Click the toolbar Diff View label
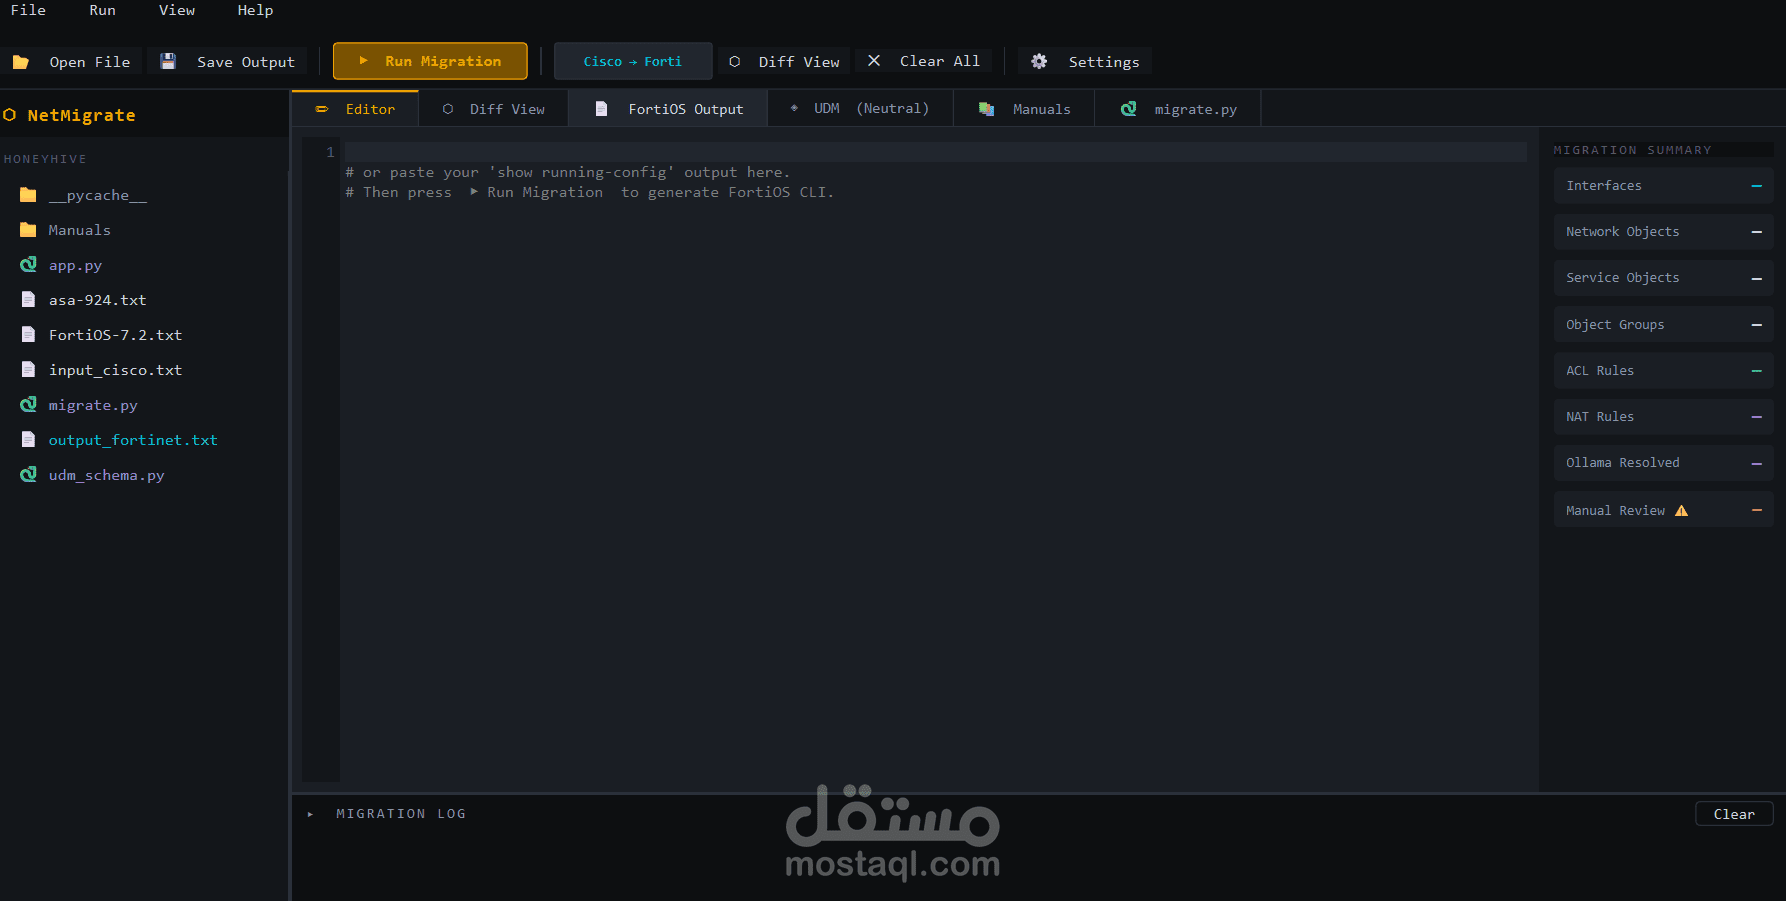The height and width of the screenshot is (901, 1786). pyautogui.click(x=799, y=62)
